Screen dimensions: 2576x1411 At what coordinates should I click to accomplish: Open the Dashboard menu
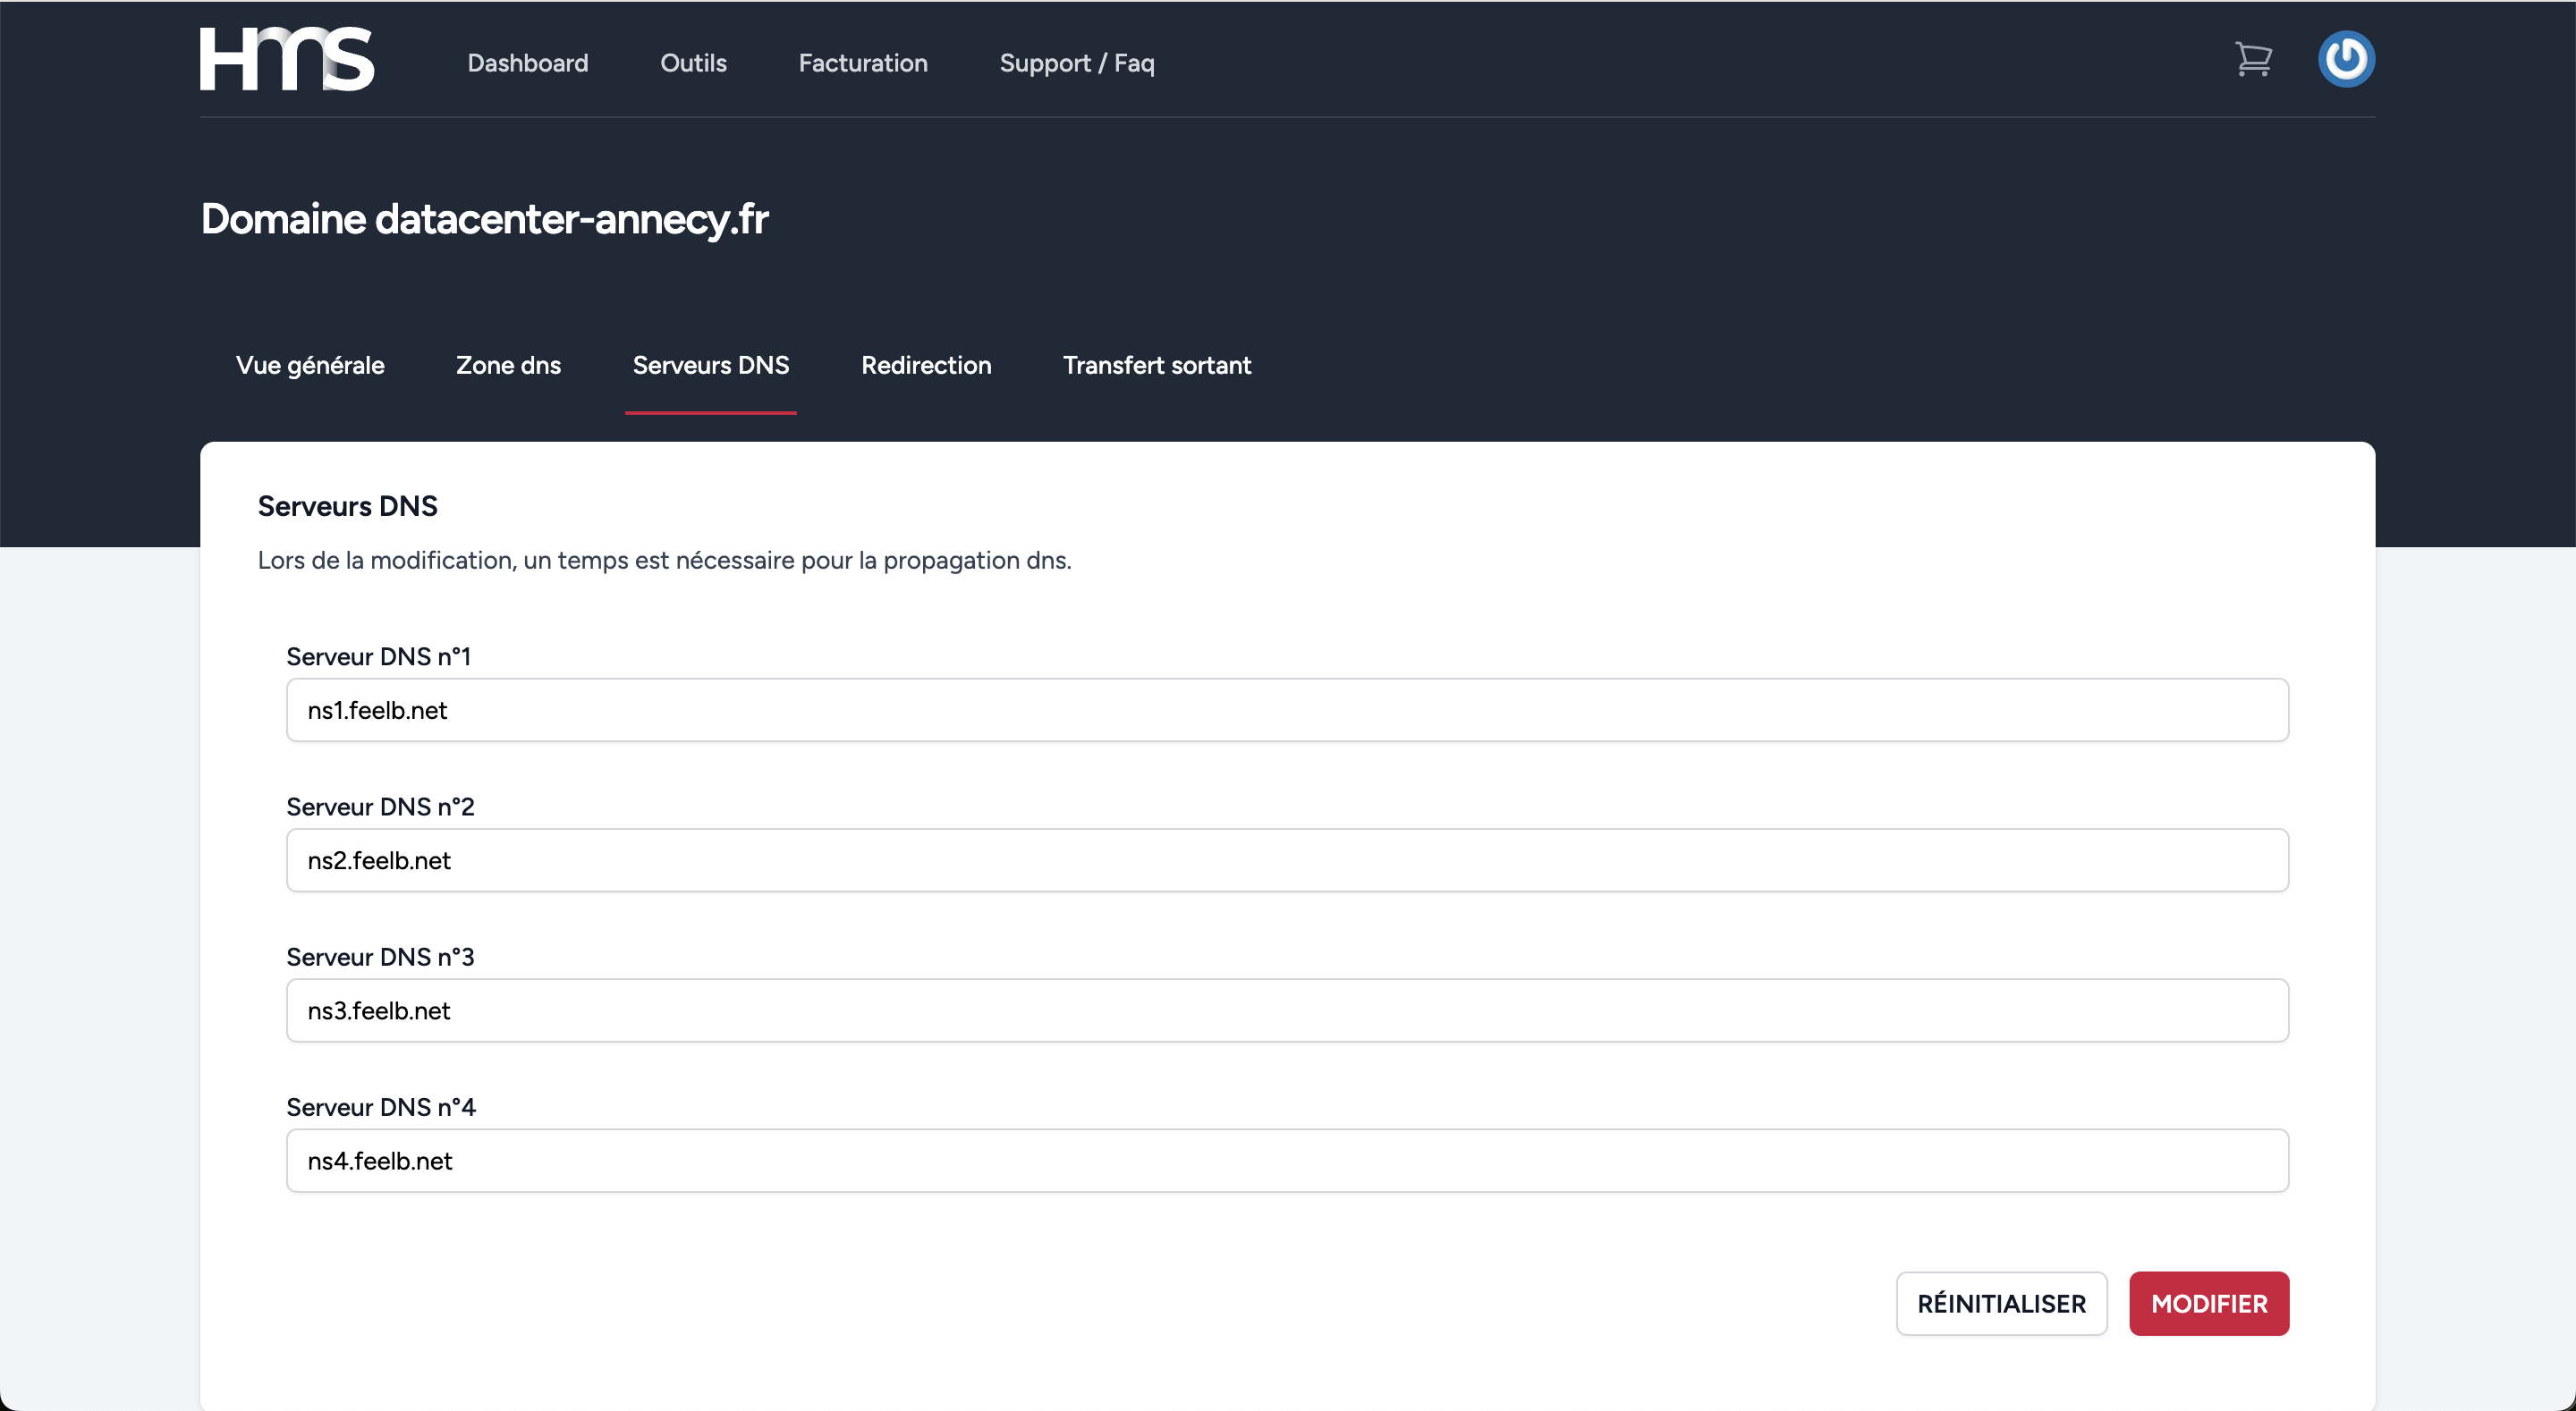click(527, 63)
